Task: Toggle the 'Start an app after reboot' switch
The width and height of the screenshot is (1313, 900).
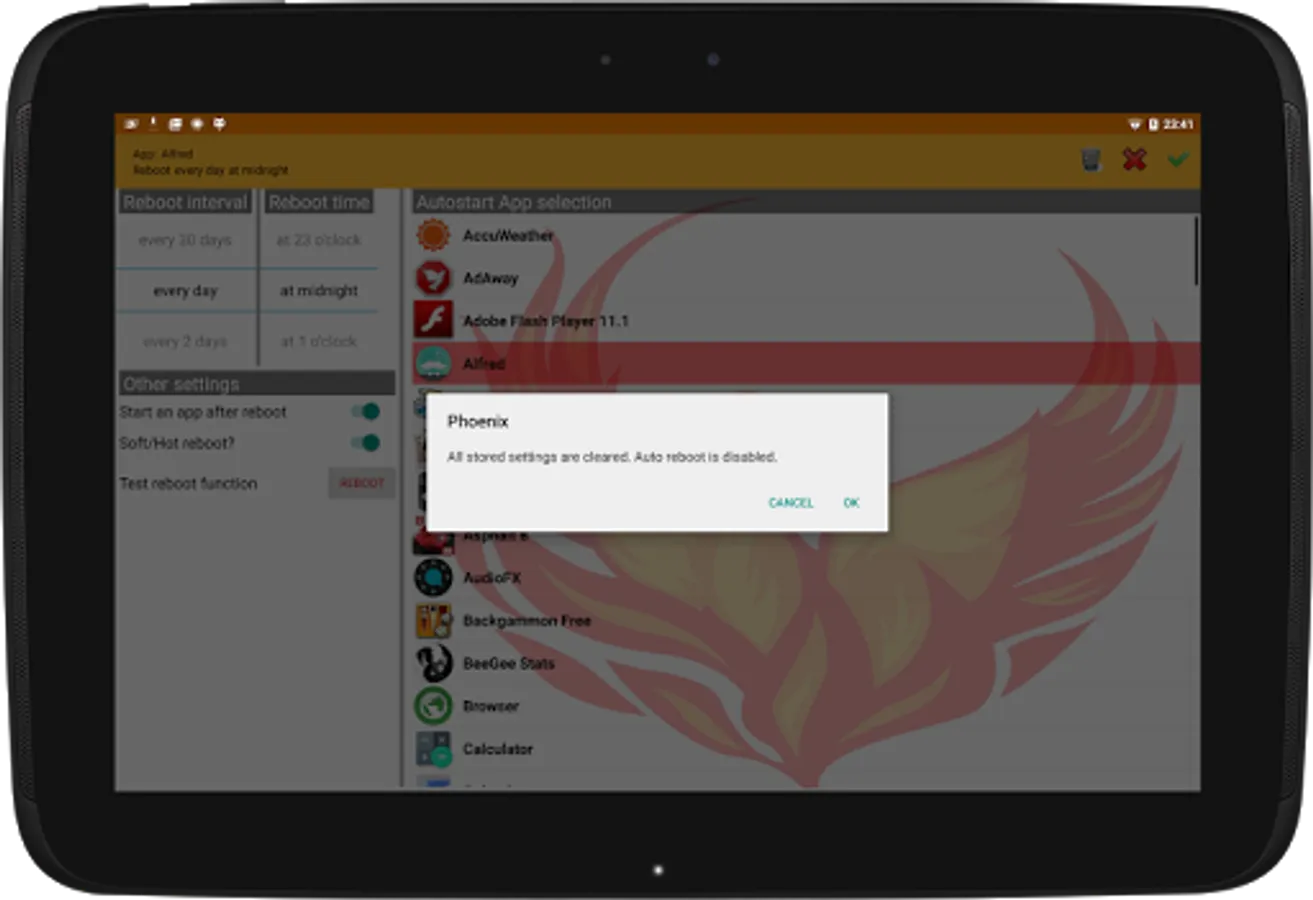Action: coord(365,411)
